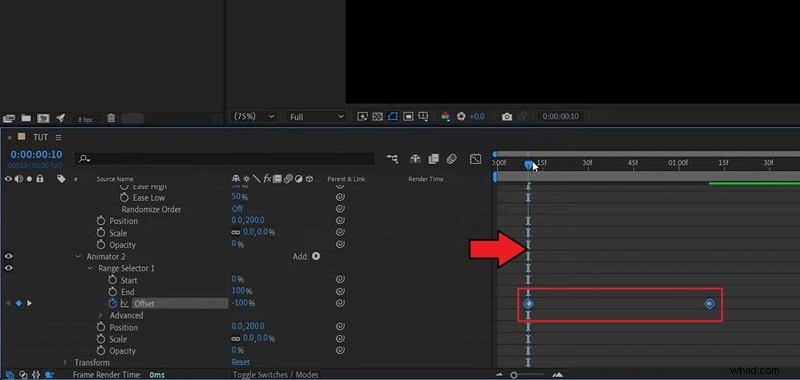Enable the Frame Blending timeline icon
Image resolution: width=800 pixels, height=380 pixels.
[x=434, y=159]
